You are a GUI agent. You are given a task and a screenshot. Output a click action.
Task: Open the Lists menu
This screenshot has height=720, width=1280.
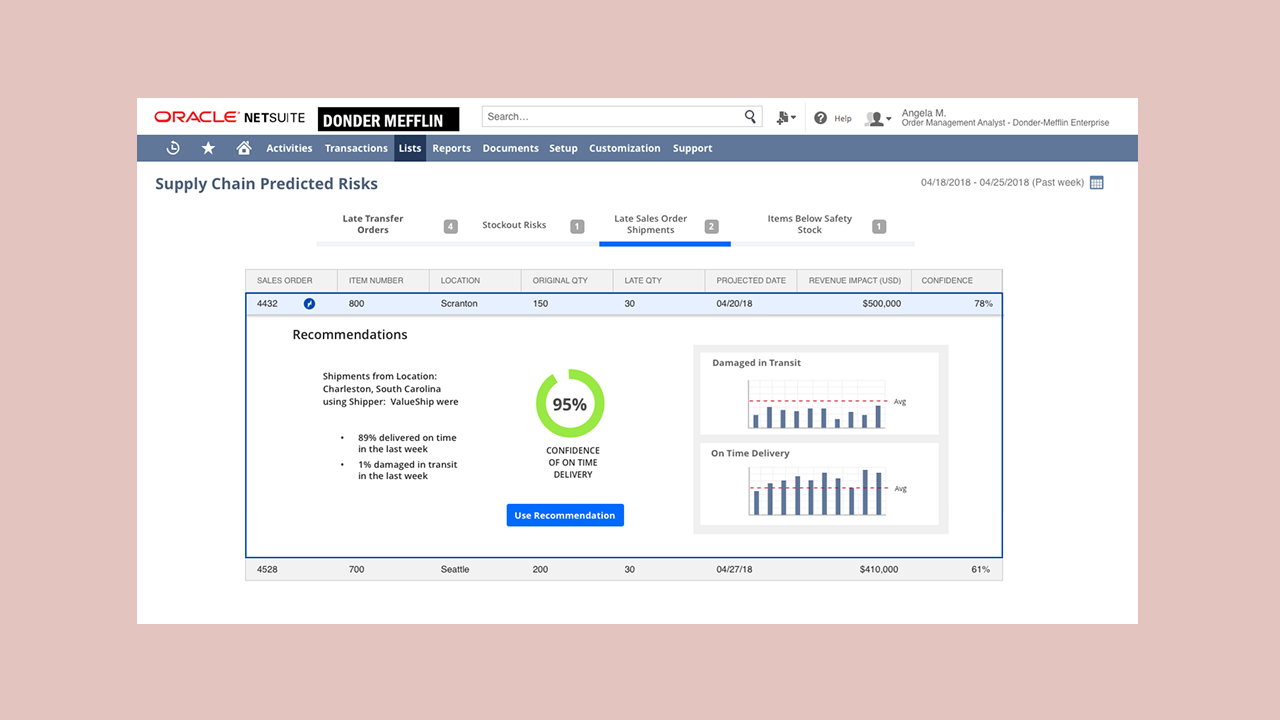tap(410, 148)
